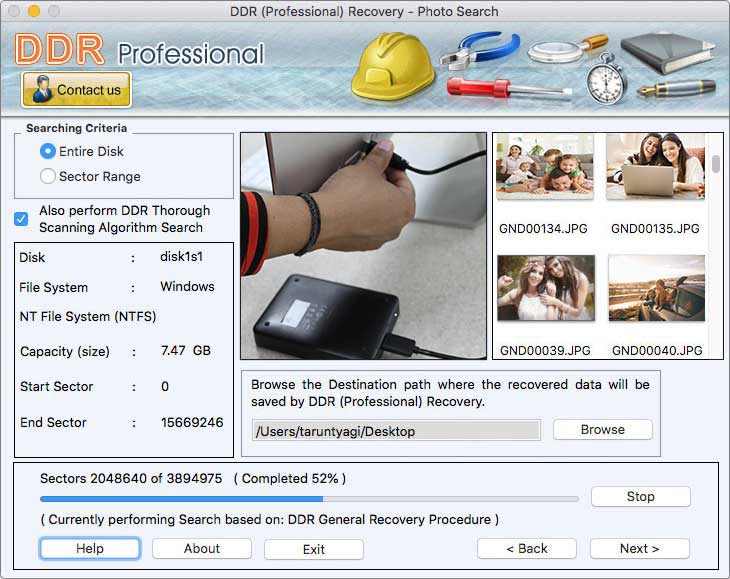Click the End Sector value 15669246
Image resolution: width=730 pixels, height=579 pixels.
coord(192,422)
